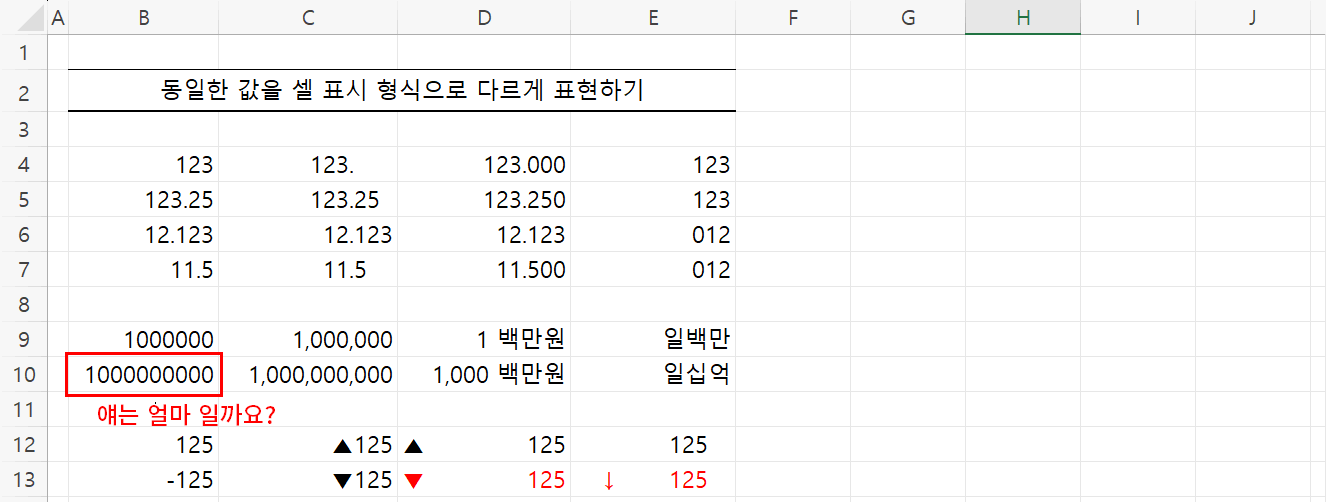This screenshot has width=1326, height=502.
Task: Select cell E9 showing '일백만'
Action: point(653,339)
